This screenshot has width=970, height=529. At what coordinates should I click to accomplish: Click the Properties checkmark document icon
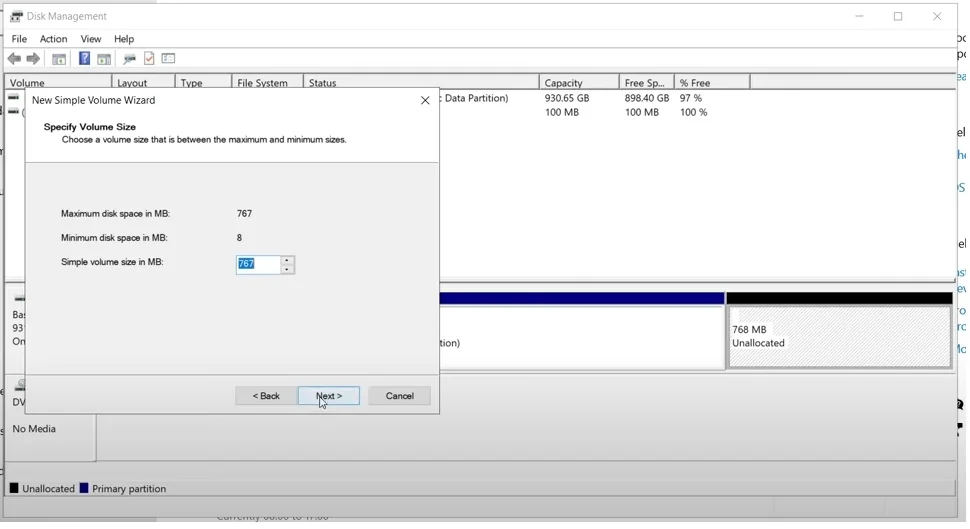pyautogui.click(x=149, y=59)
